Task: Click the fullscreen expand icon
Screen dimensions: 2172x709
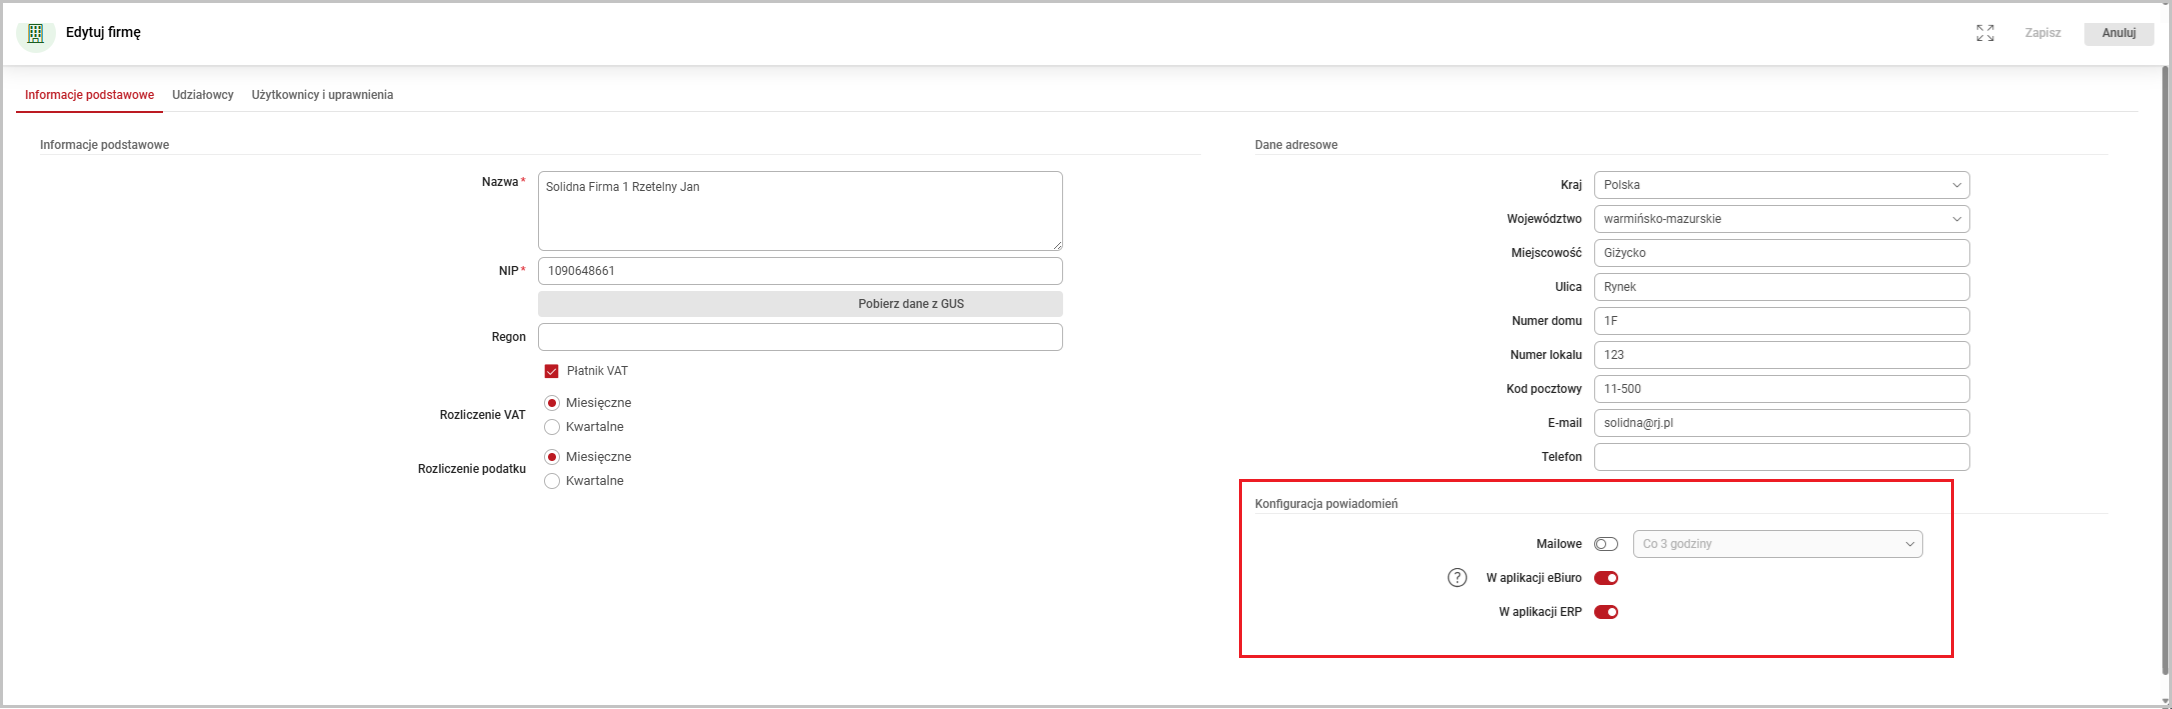Action: point(1985,33)
